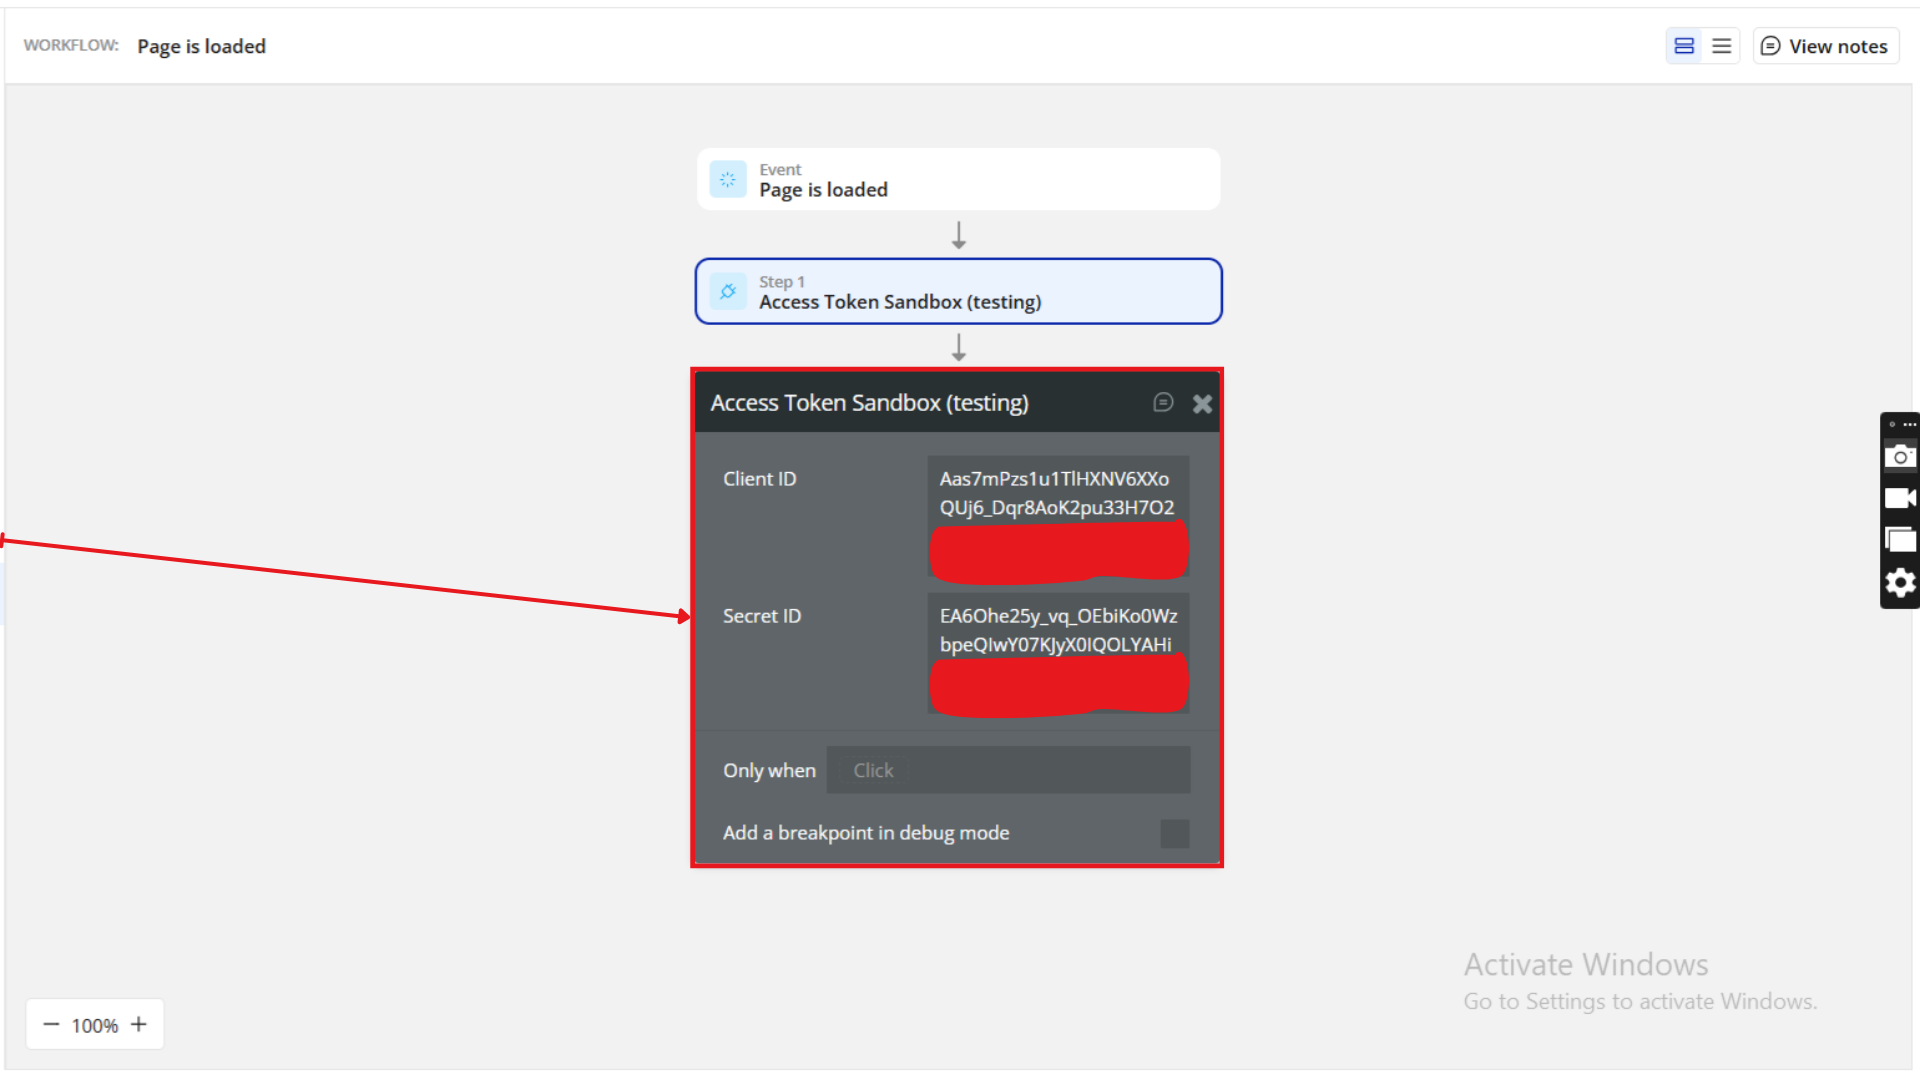Viewport: 1920px width, 1080px height.
Task: Open the View notes panel
Action: click(x=1825, y=46)
